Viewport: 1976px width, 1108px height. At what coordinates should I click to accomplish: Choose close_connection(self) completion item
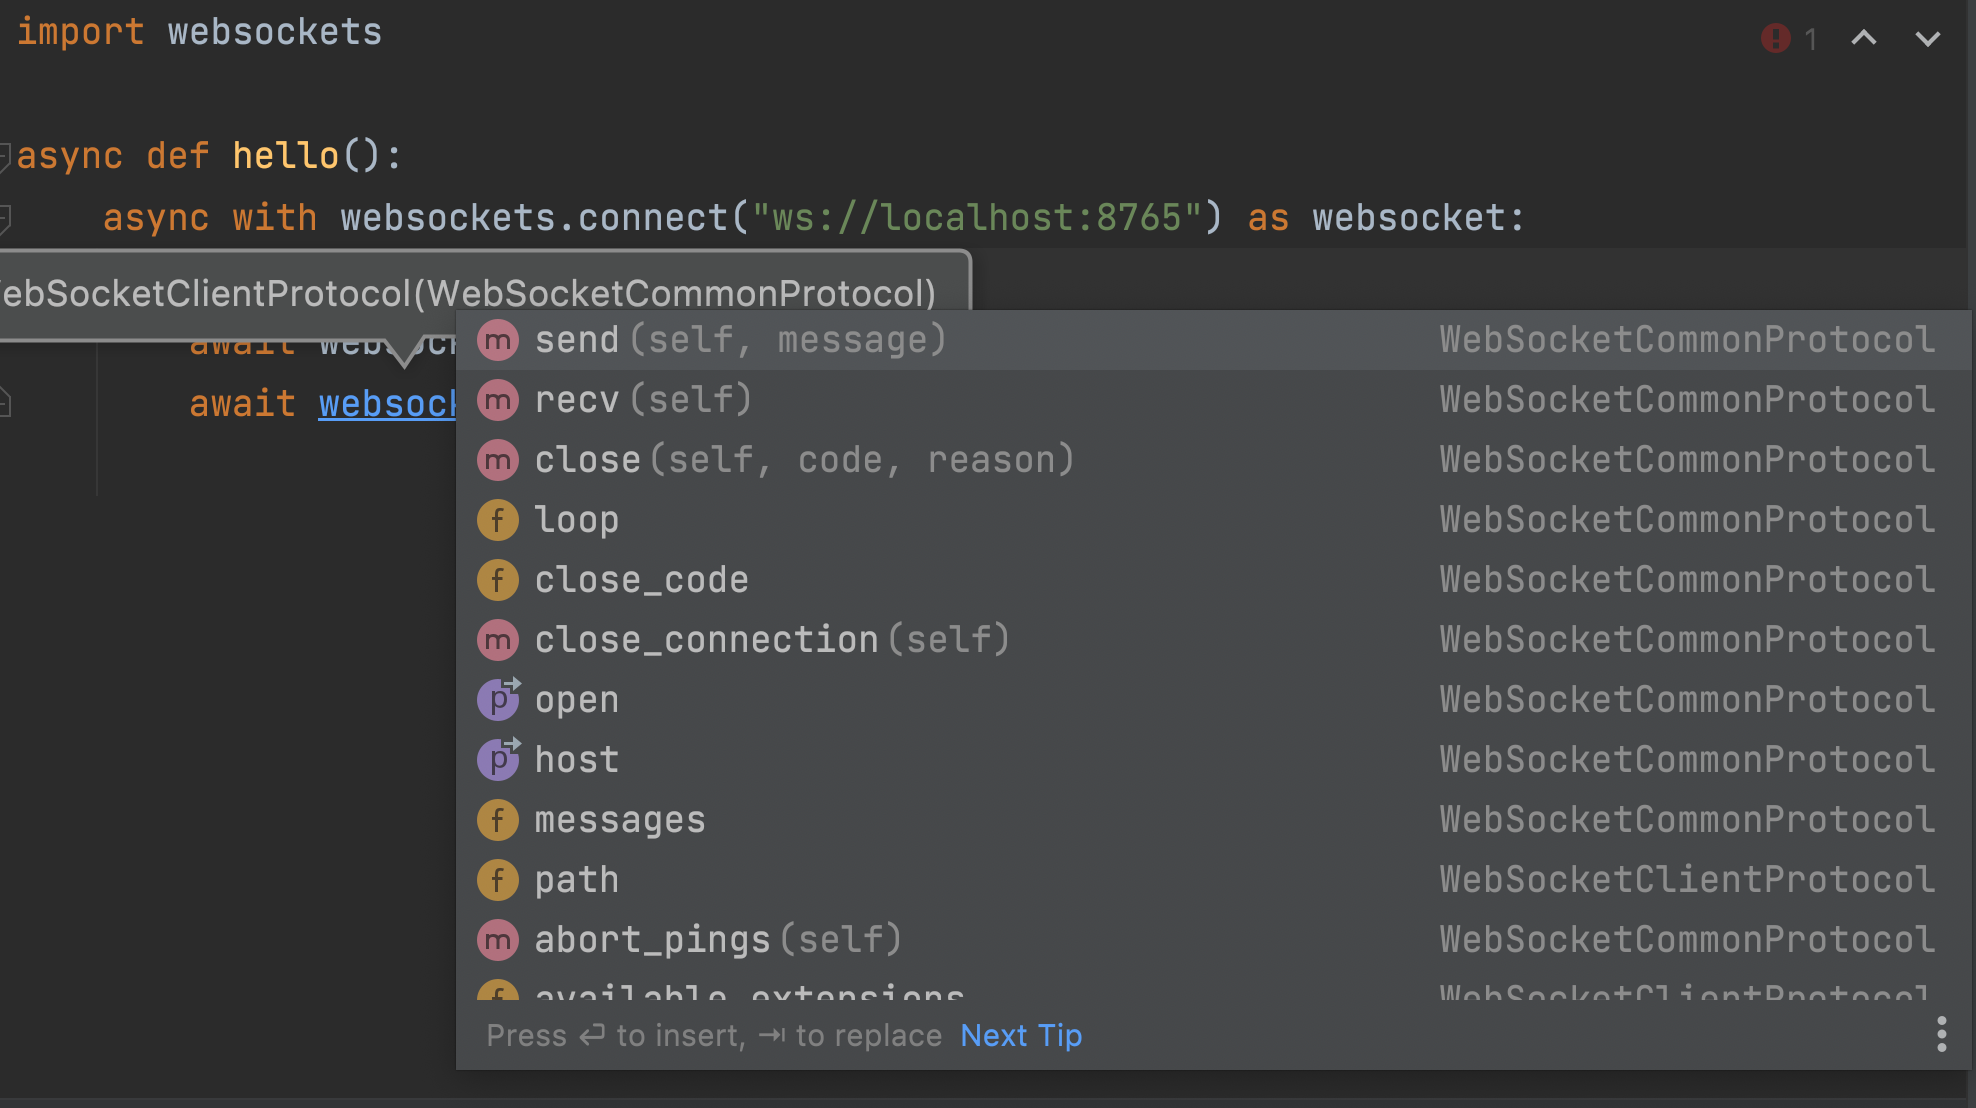tap(771, 640)
